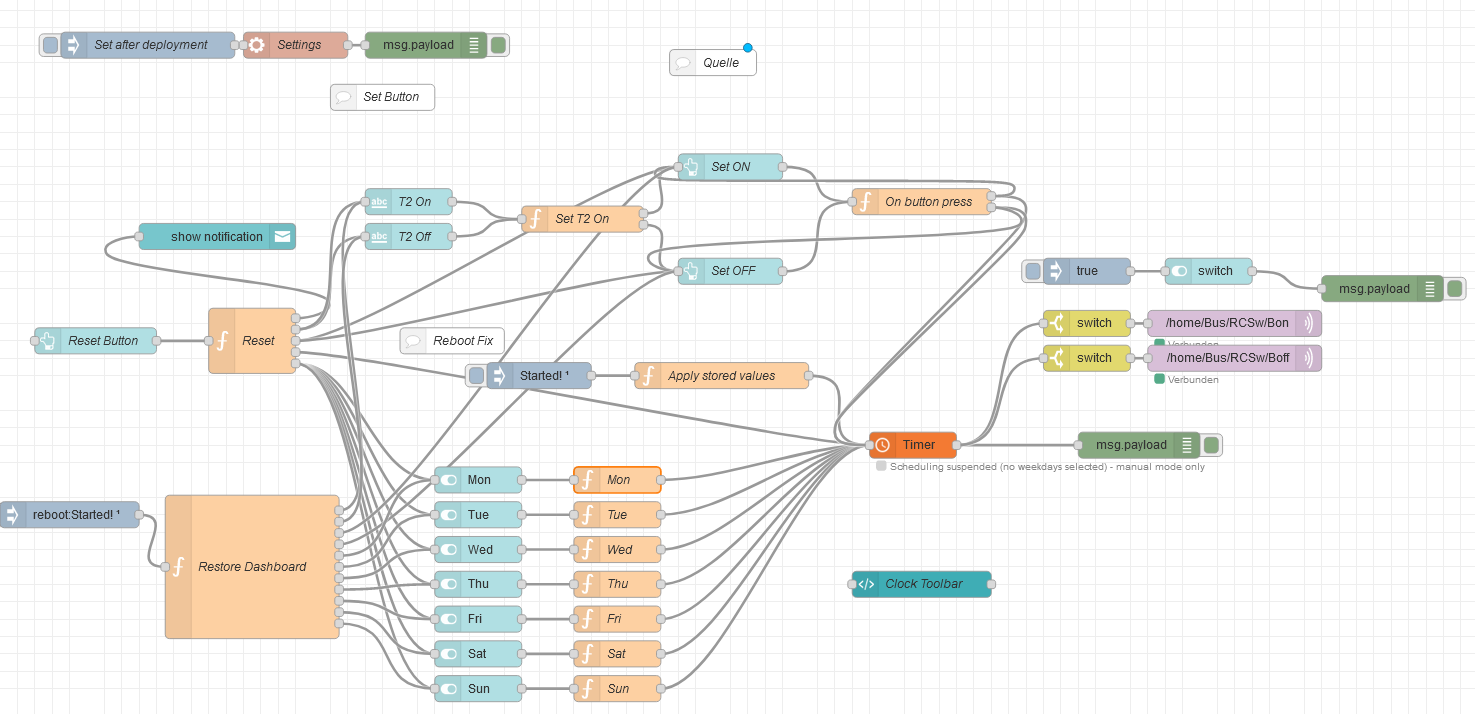Click the toggle icon on Wed switch node

point(448,550)
